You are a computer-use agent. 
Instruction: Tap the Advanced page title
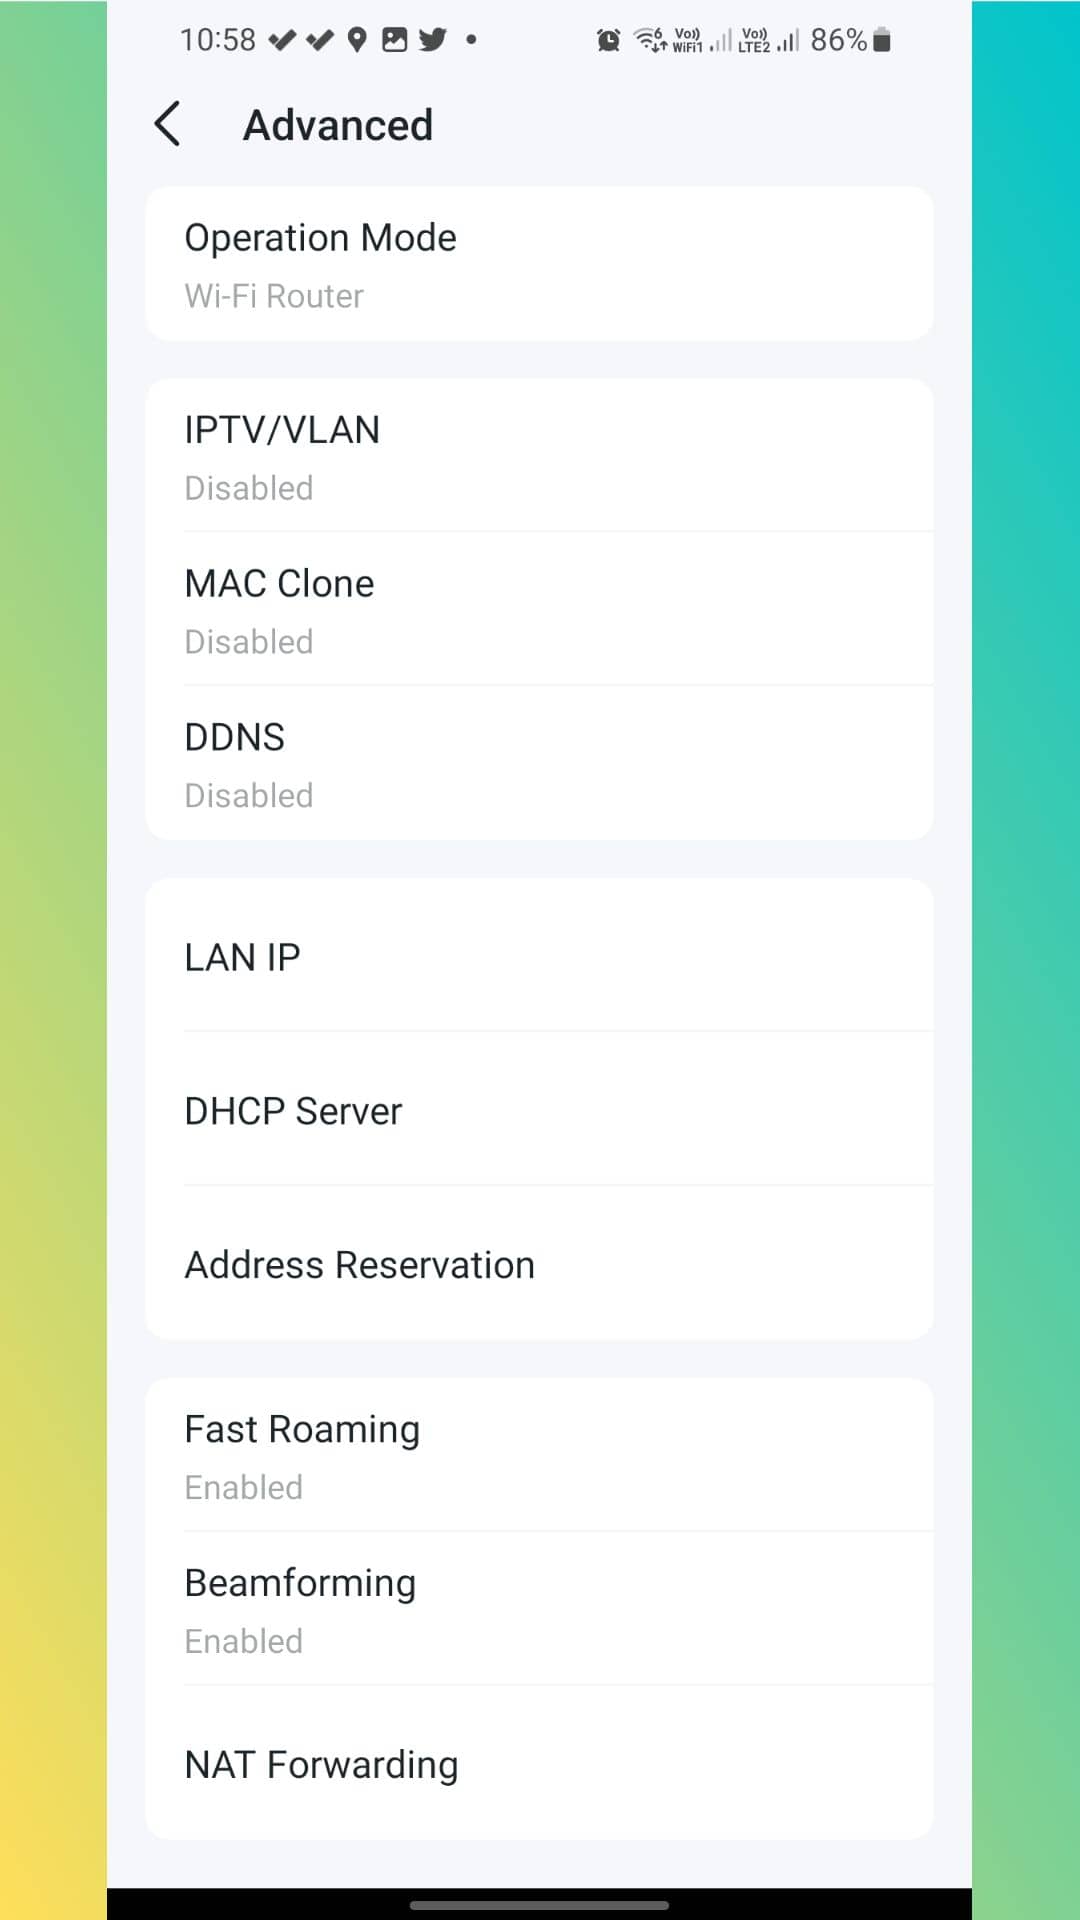coord(338,125)
